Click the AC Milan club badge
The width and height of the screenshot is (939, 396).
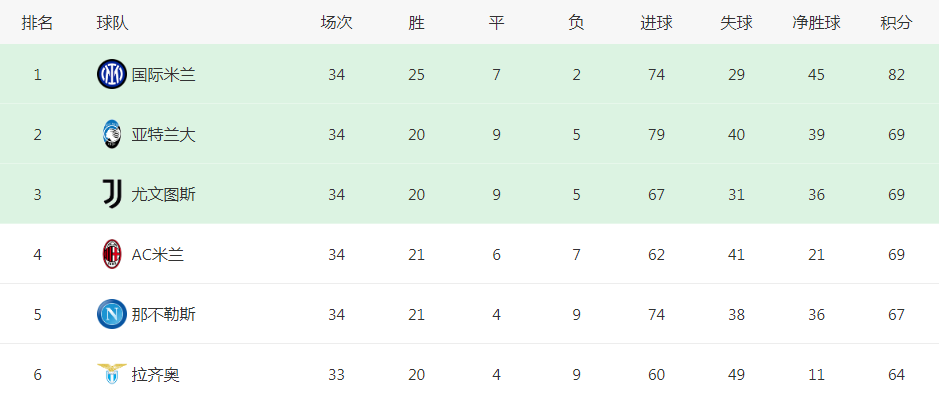[112, 255]
